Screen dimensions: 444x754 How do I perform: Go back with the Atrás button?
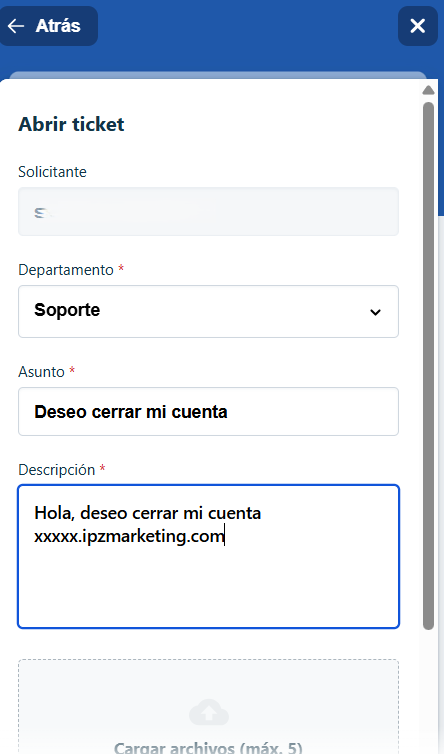coord(48,26)
